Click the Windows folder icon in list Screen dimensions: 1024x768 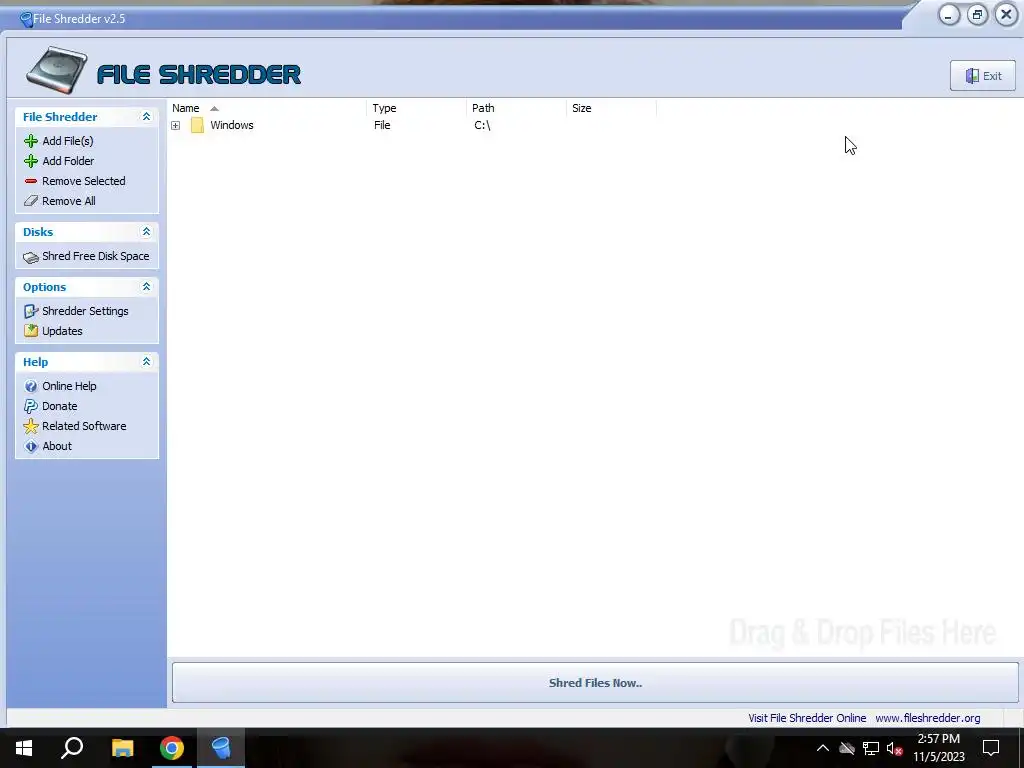(x=197, y=125)
